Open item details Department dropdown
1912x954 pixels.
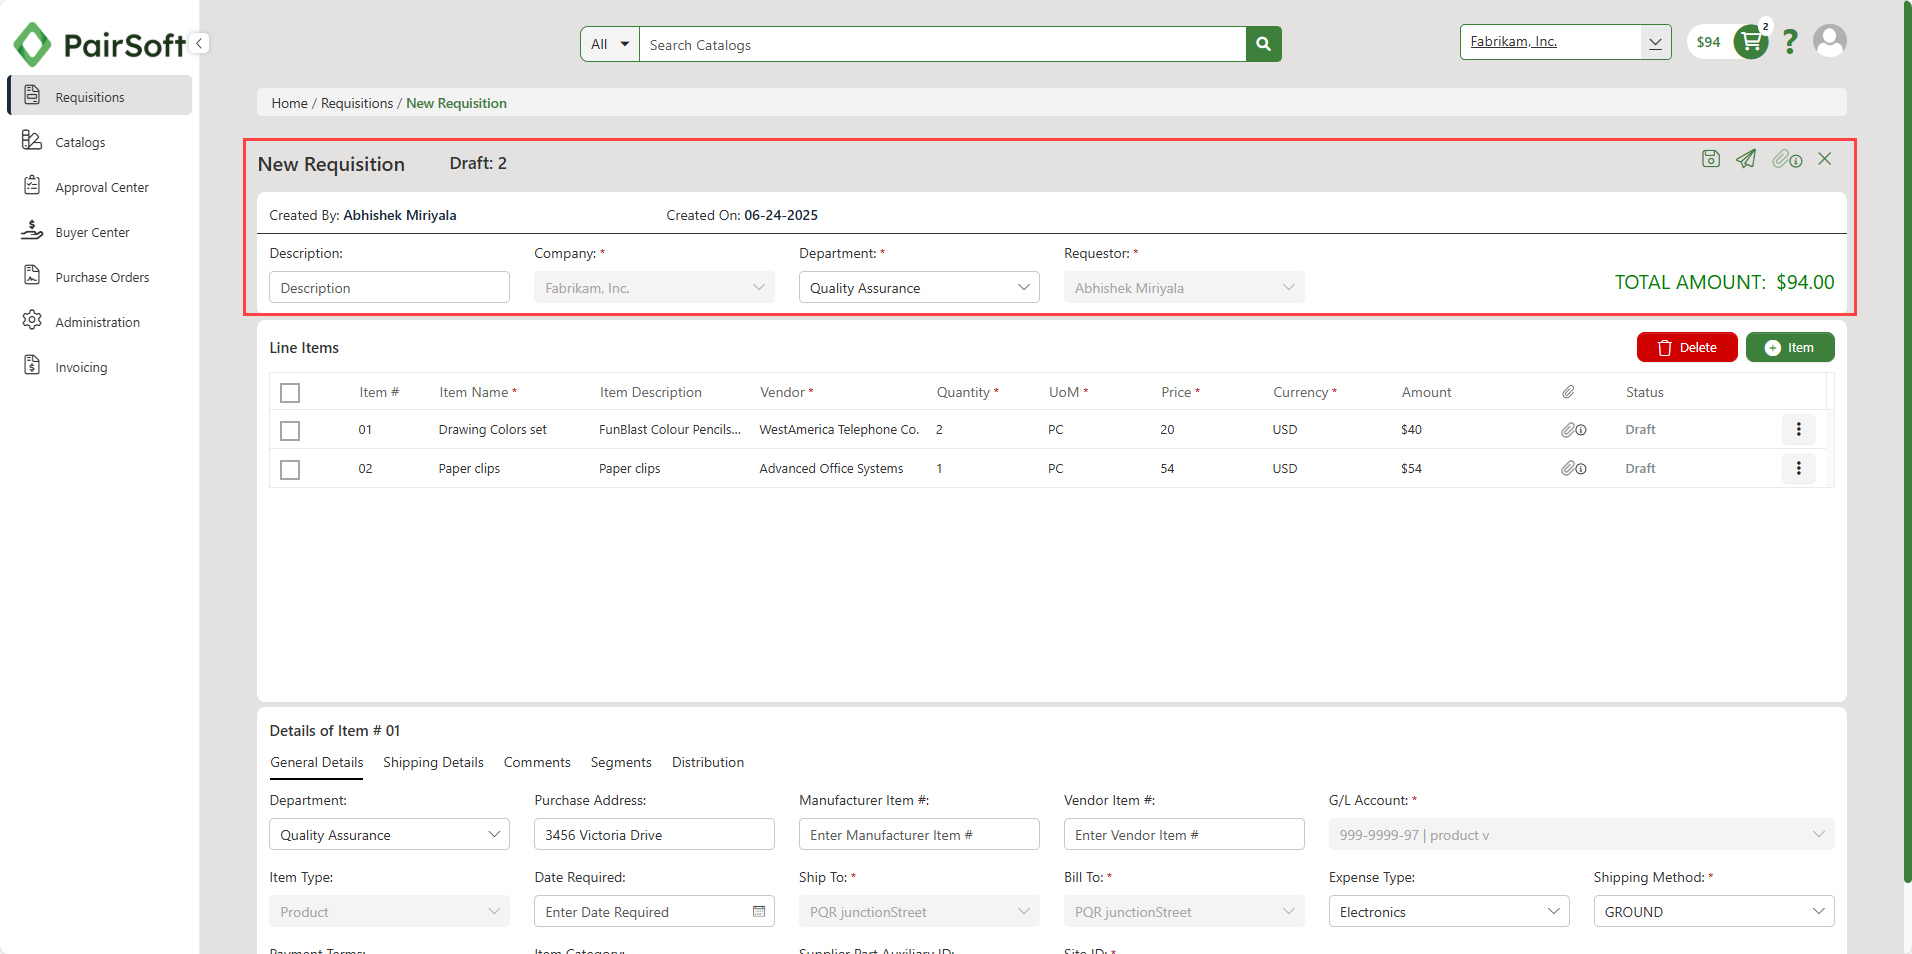(x=389, y=834)
